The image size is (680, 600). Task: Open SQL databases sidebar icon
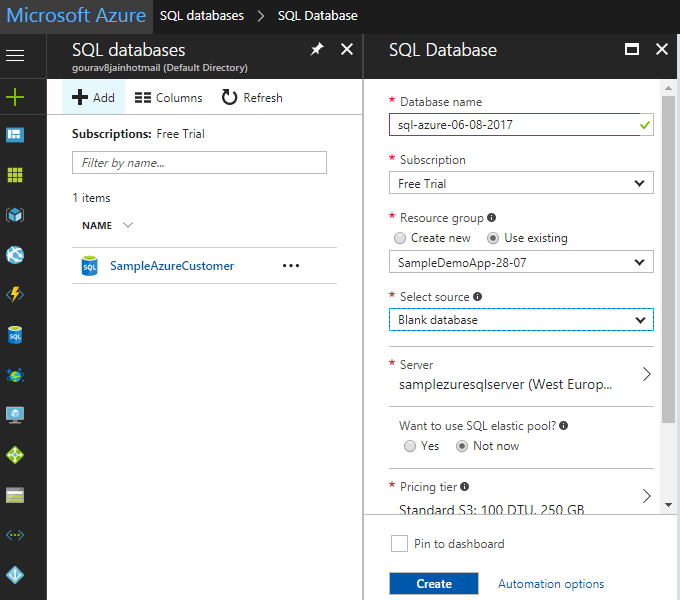pos(15,335)
